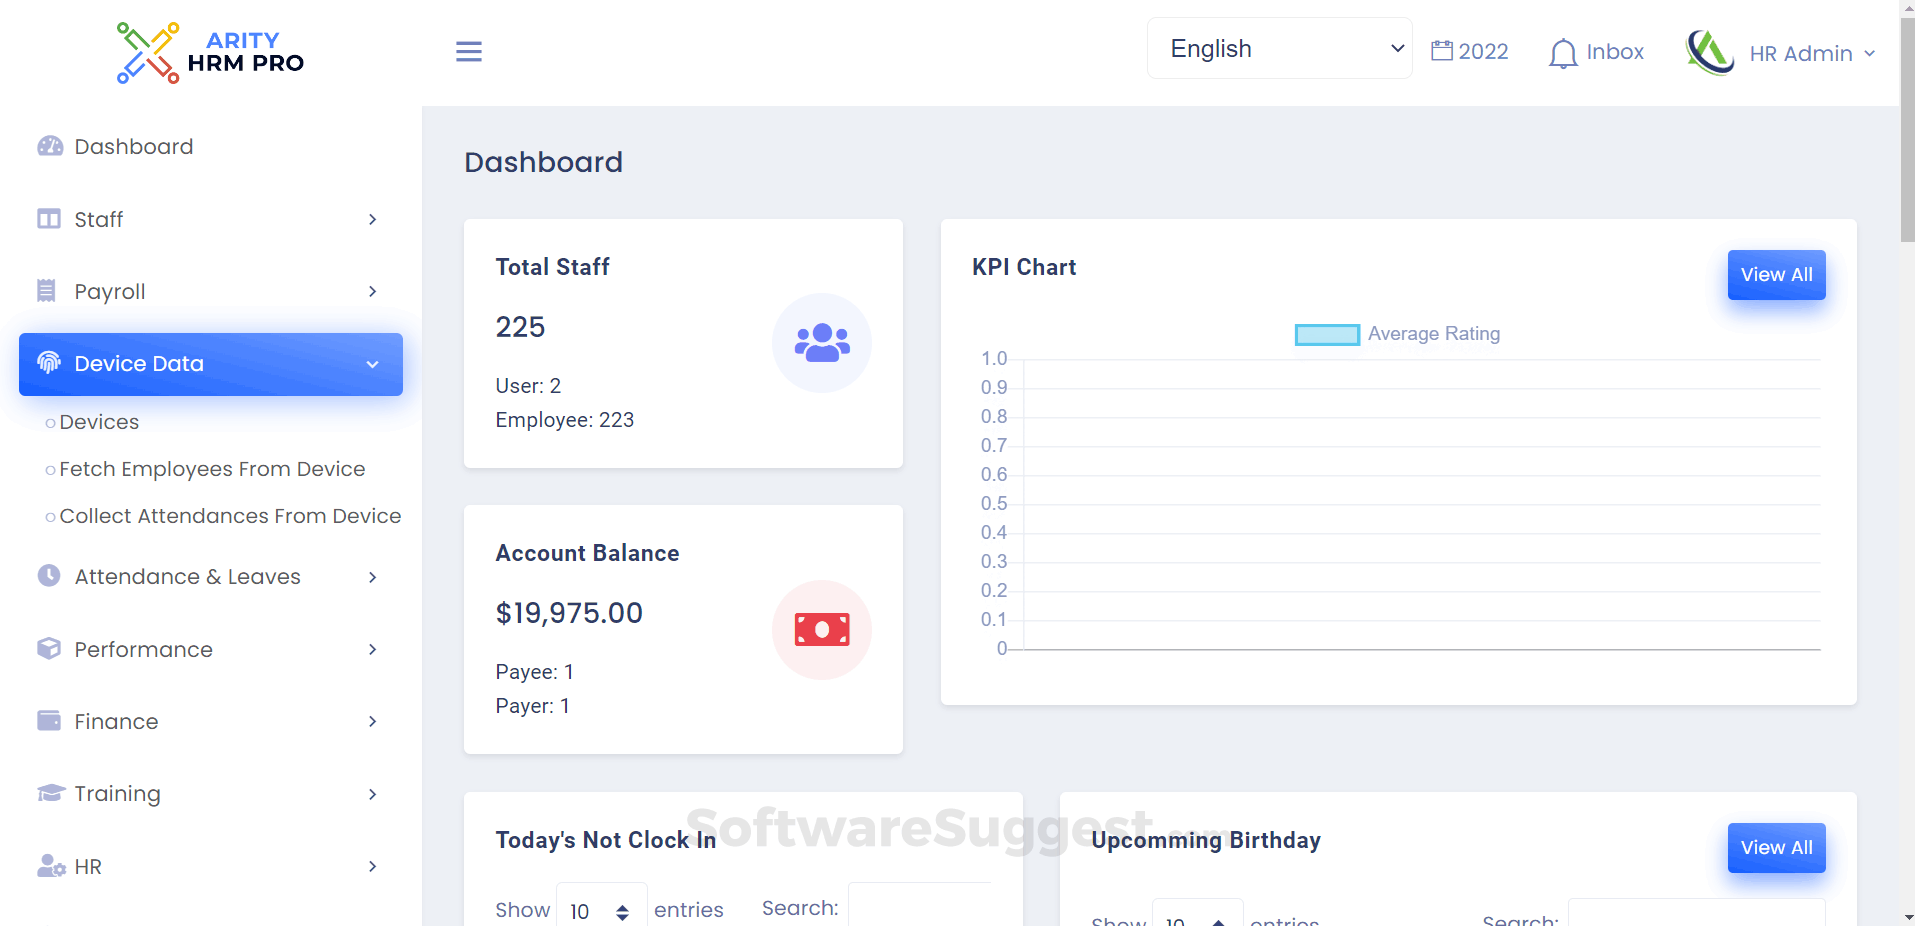
Task: Expand the Payroll submenu chevron
Action: point(372,291)
